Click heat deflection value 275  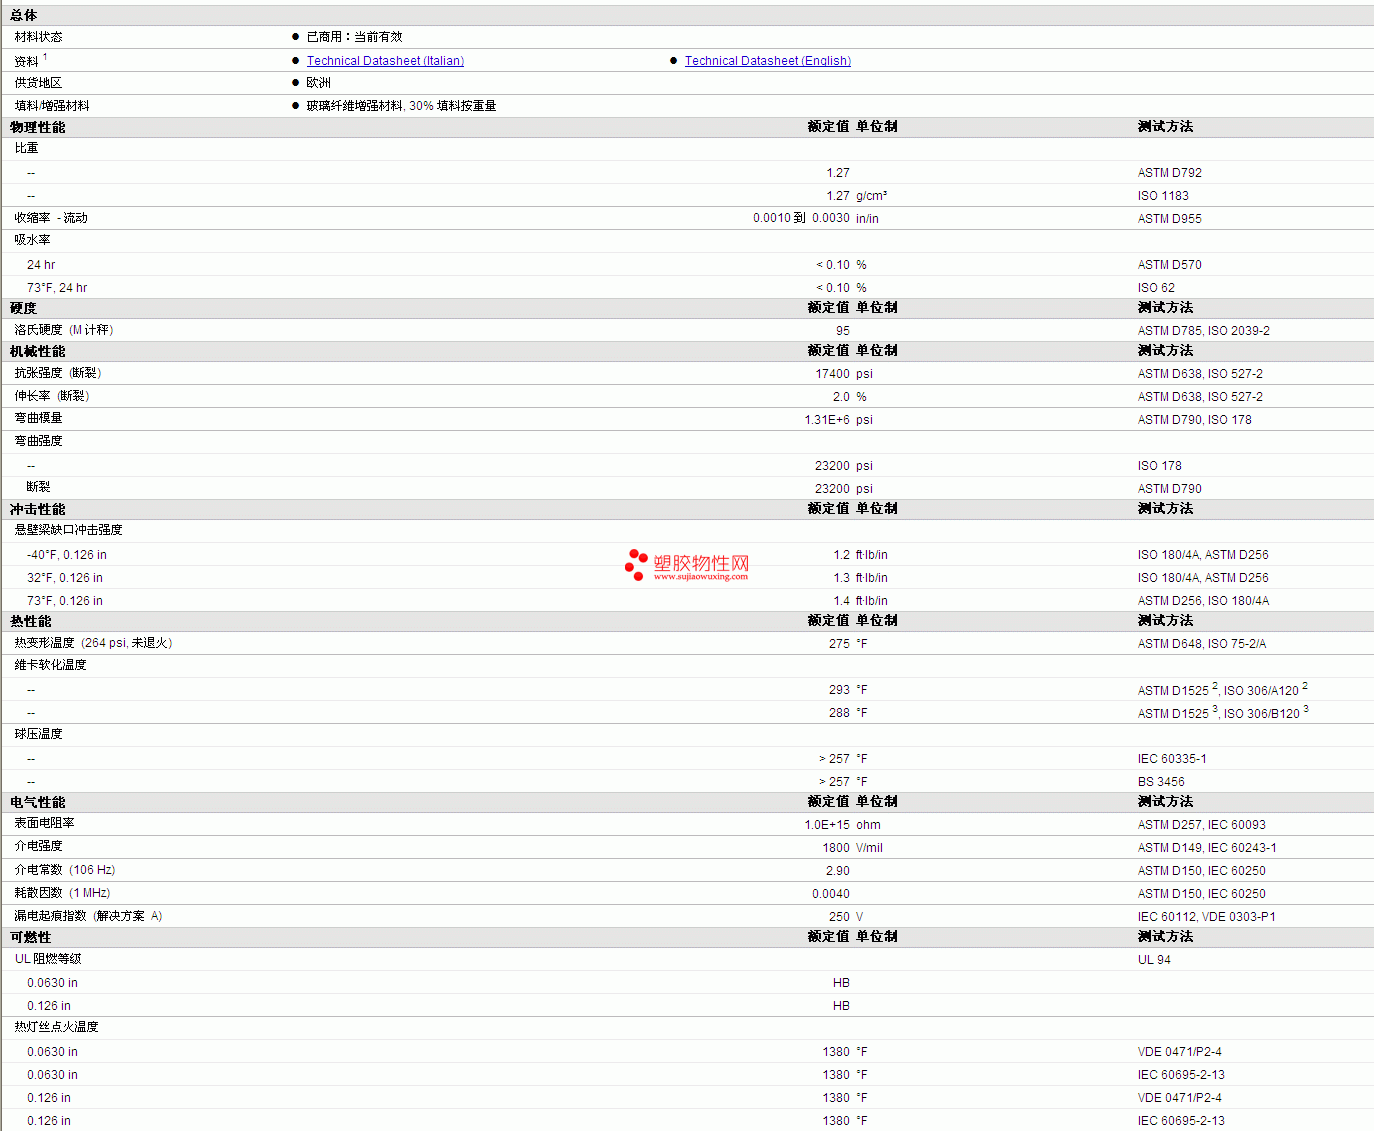click(839, 644)
